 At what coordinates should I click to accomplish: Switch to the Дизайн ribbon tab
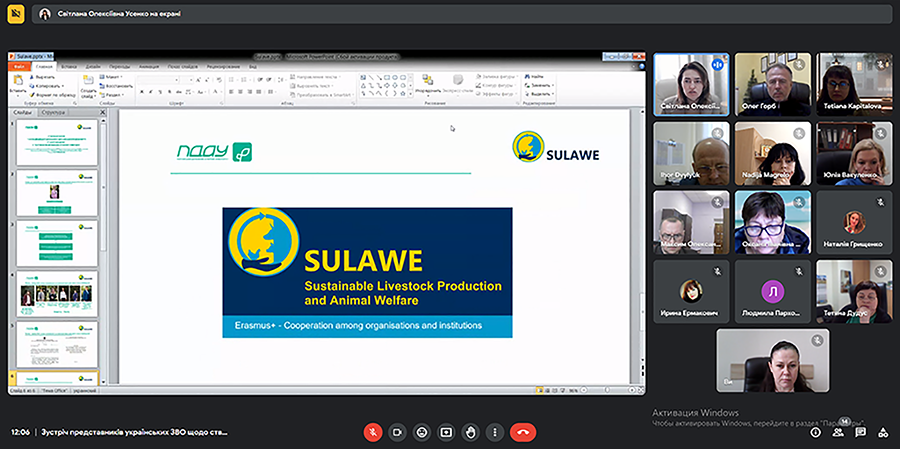[93, 66]
